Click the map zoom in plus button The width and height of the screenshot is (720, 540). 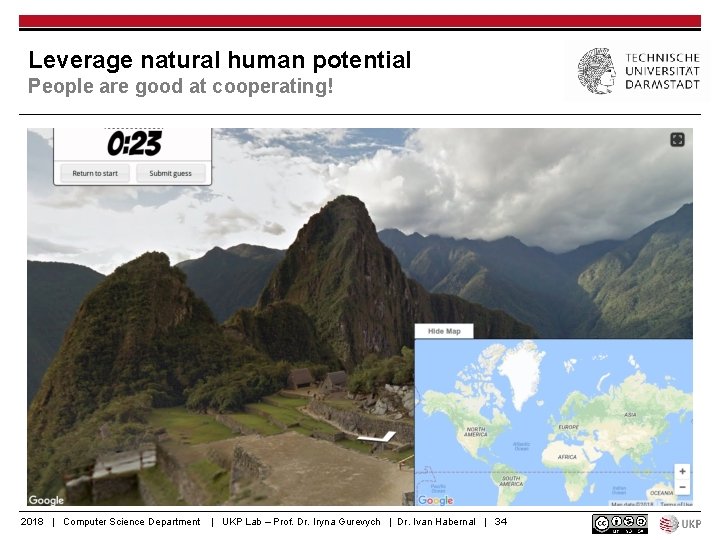click(x=682, y=471)
